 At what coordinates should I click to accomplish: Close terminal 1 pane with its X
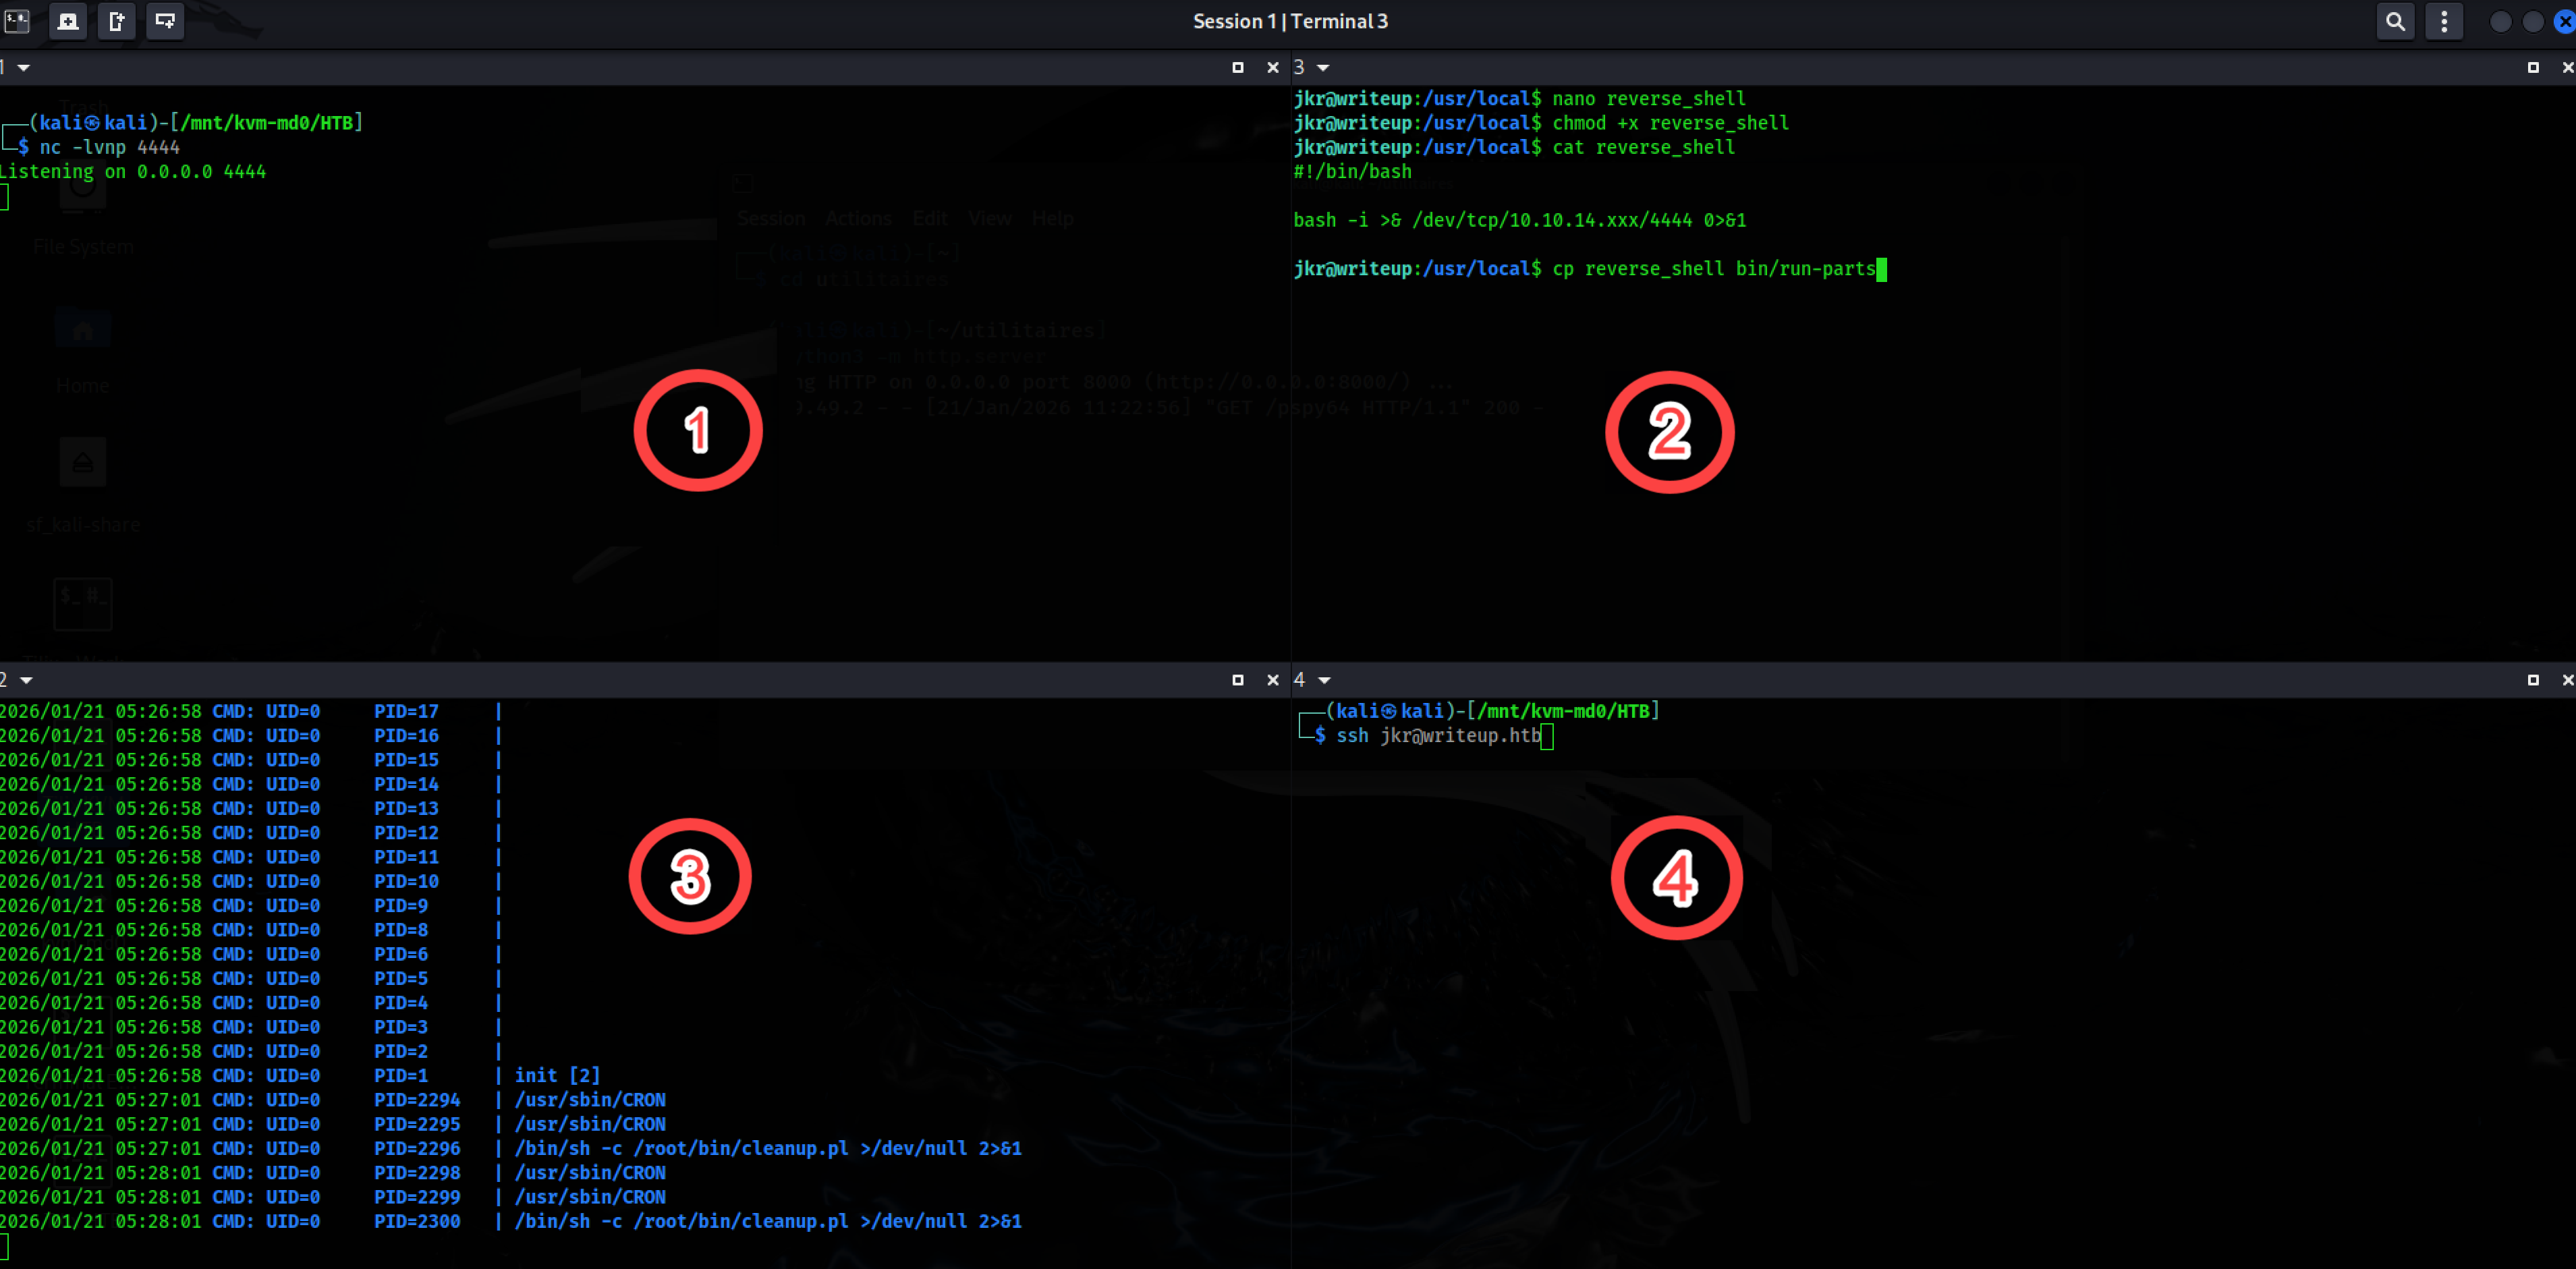[x=1272, y=67]
